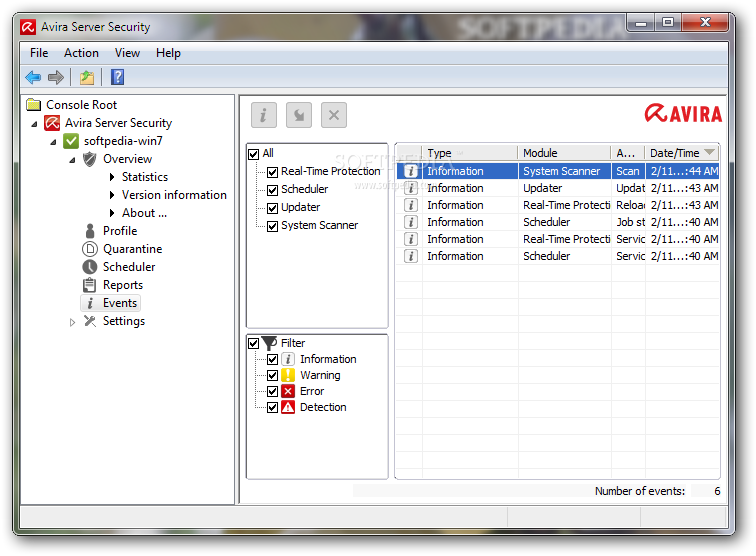Click the Forward arrow toolbar icon
The width and height of the screenshot is (756, 556).
coord(56,77)
